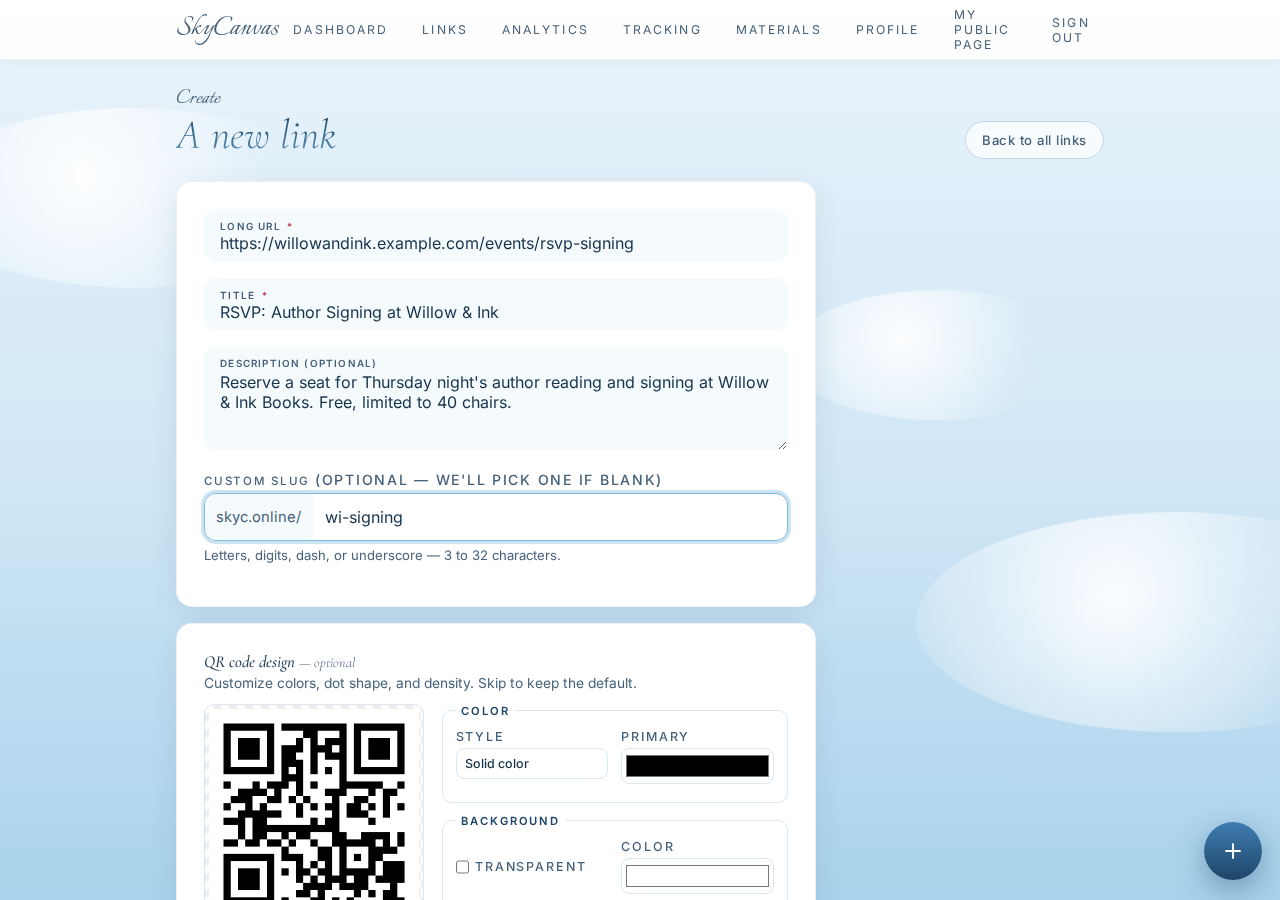This screenshot has height=900, width=1280.
Task: Open the Primary black color swatch
Action: [x=697, y=766]
